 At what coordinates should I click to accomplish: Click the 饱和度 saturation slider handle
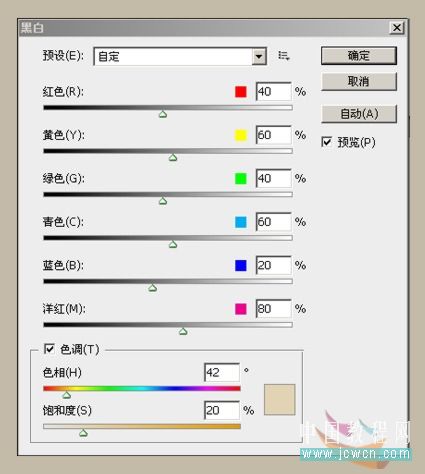(x=83, y=433)
